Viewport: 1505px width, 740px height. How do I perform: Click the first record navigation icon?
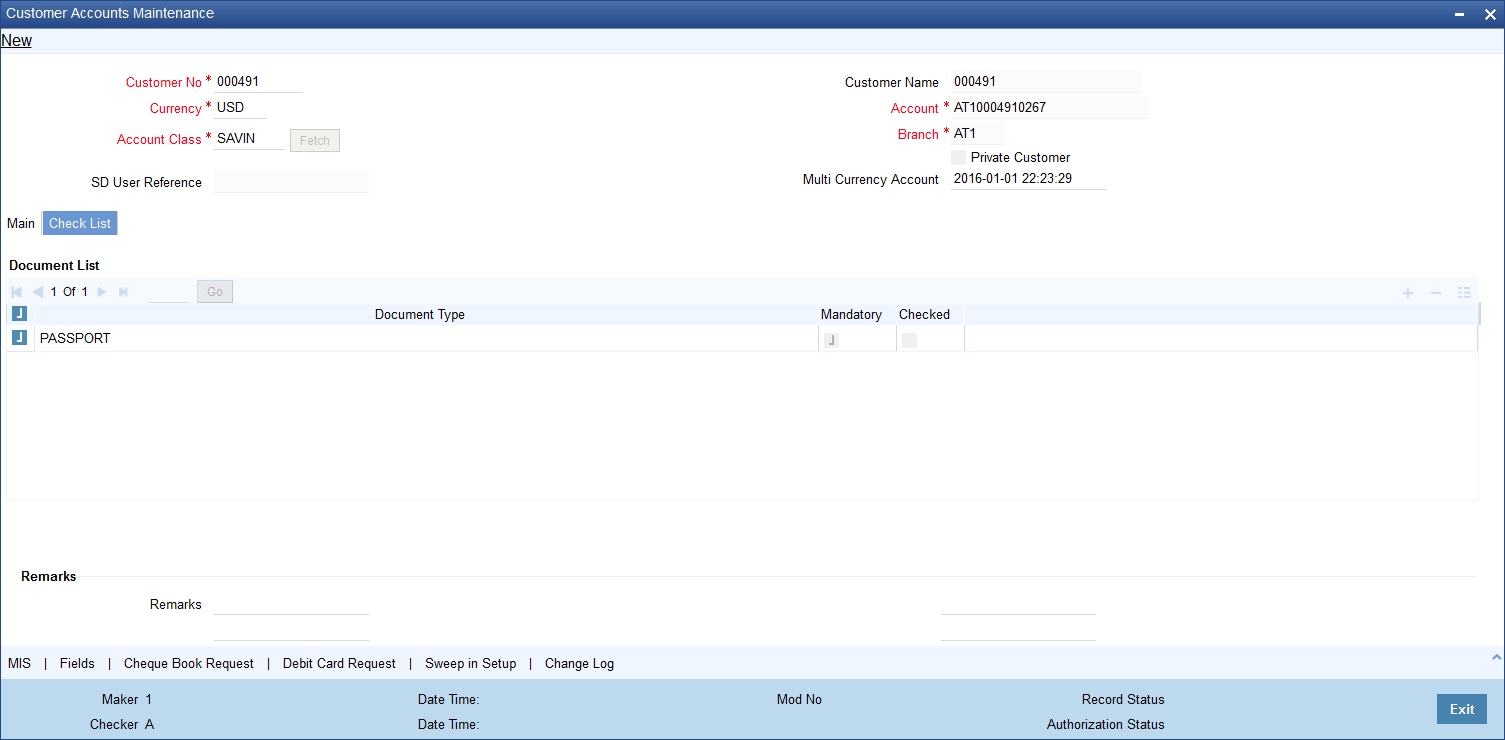coord(16,291)
